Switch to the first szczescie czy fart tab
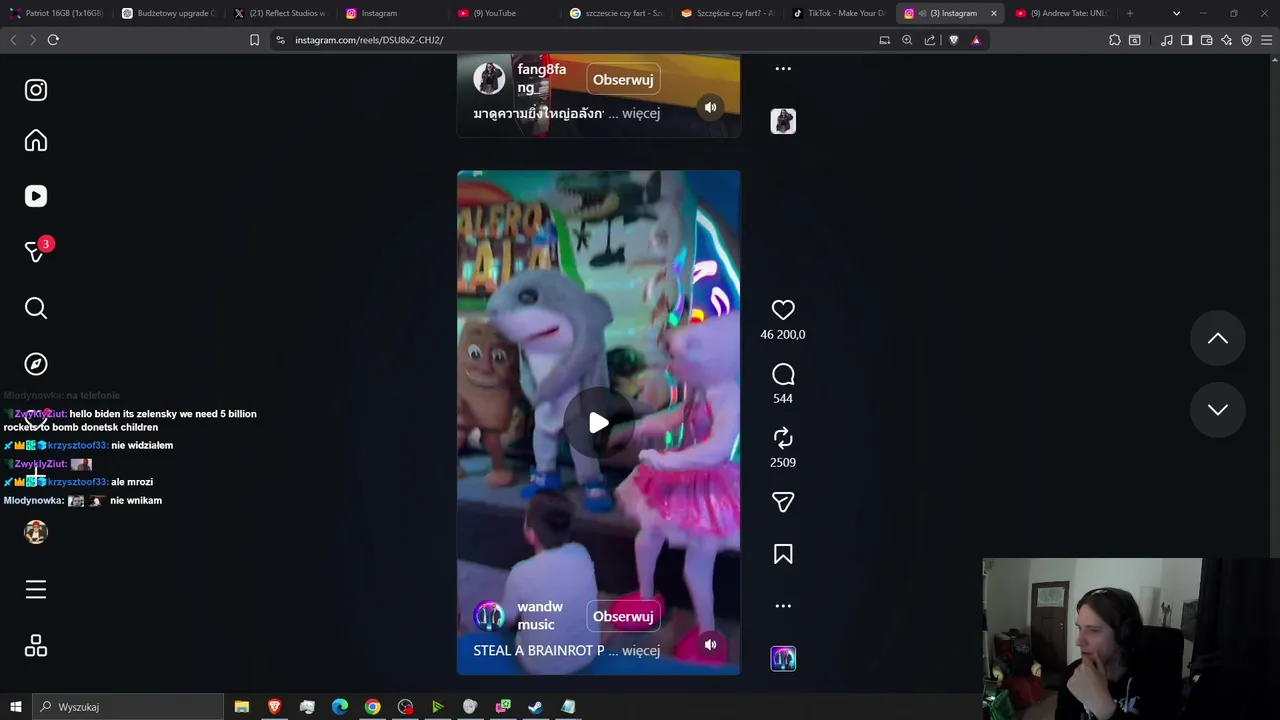 (x=616, y=13)
